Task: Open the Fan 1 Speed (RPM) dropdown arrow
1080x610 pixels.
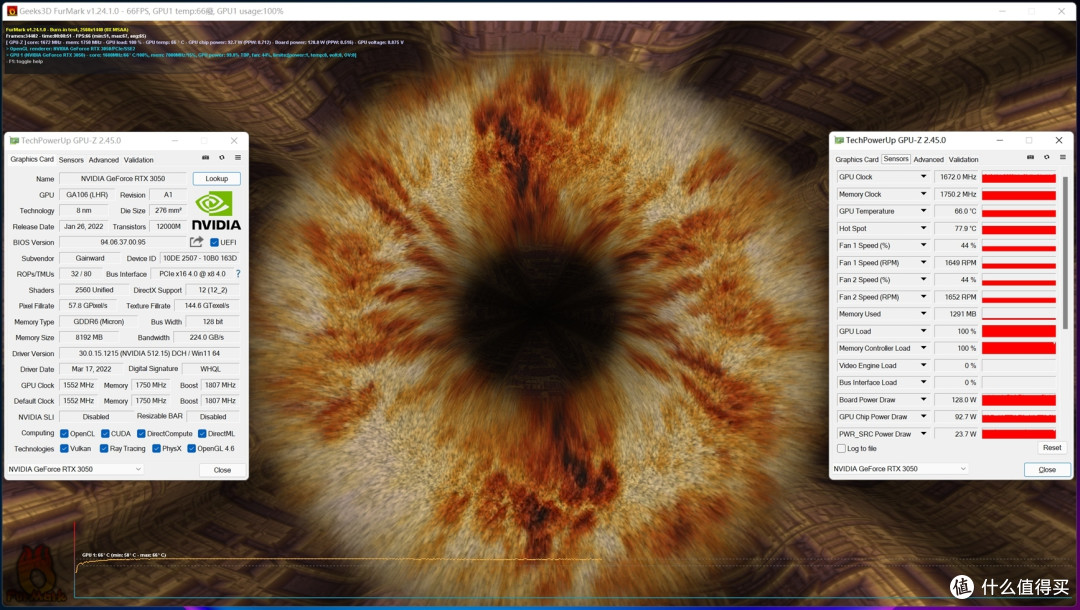Action: tap(924, 262)
